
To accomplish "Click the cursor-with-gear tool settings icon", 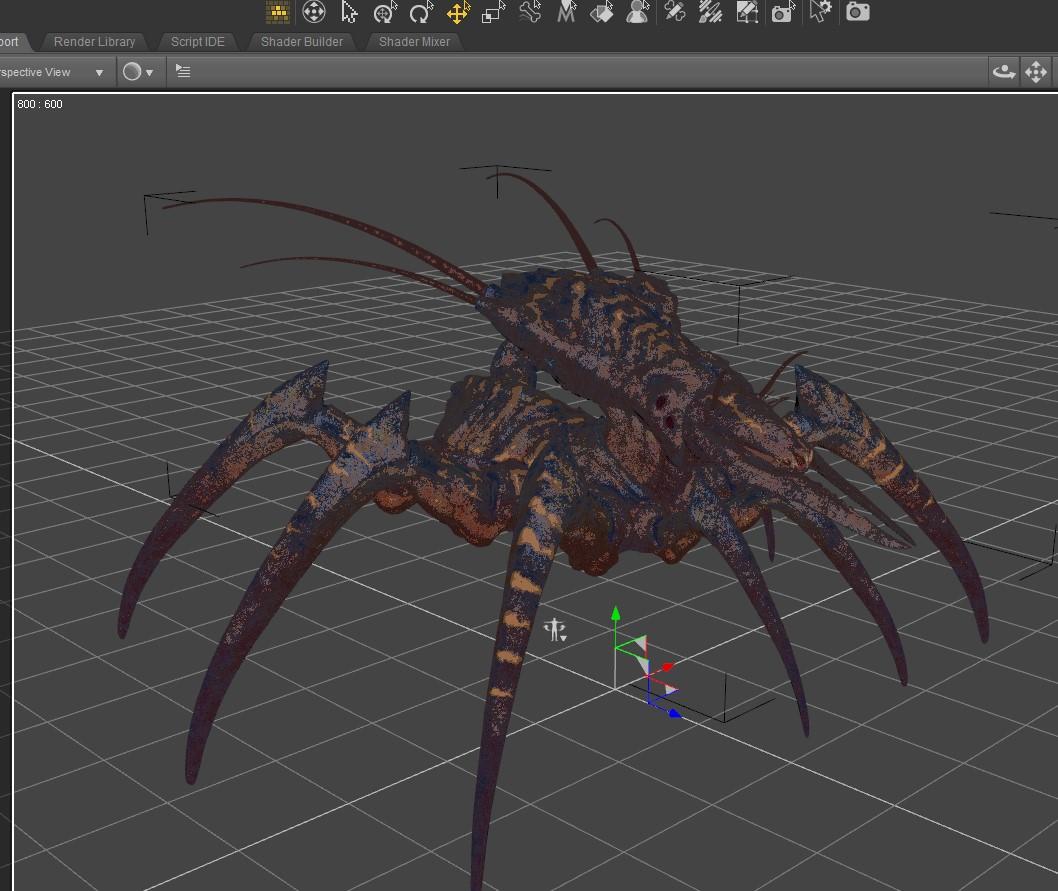I will pyautogui.click(x=820, y=12).
